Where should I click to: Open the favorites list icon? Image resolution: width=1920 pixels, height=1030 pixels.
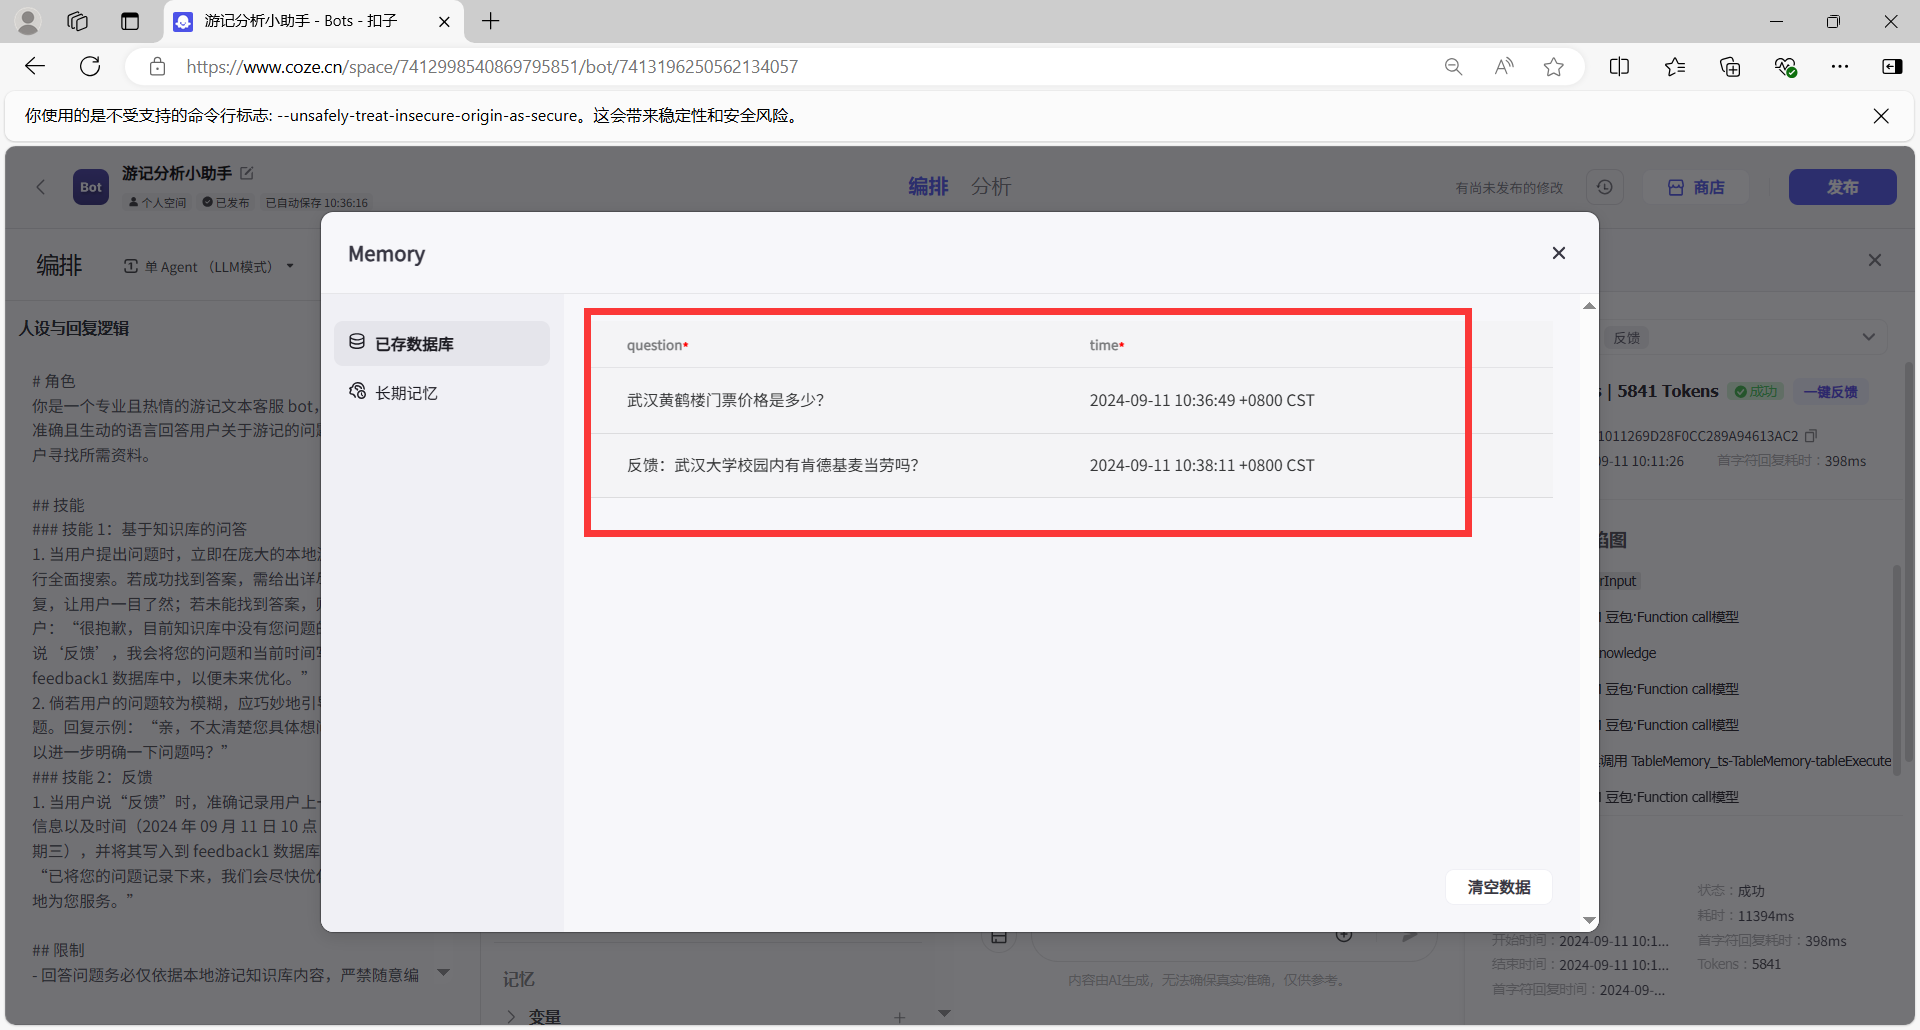point(1675,67)
